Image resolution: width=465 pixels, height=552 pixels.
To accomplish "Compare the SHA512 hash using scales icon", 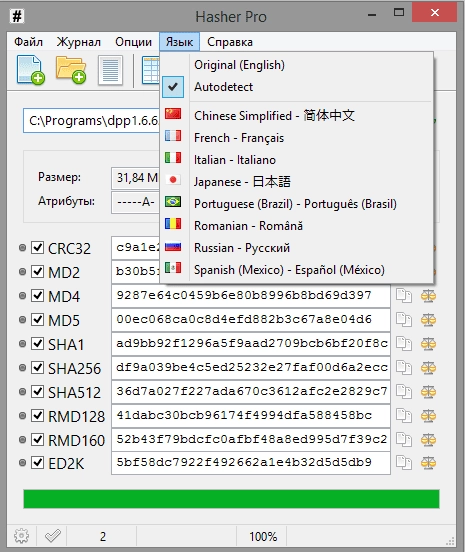I will 428,391.
